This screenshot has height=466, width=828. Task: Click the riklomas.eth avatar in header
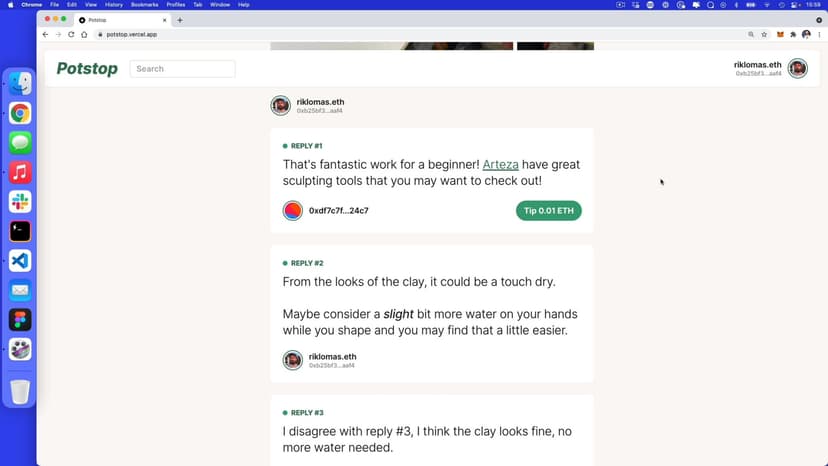797,68
